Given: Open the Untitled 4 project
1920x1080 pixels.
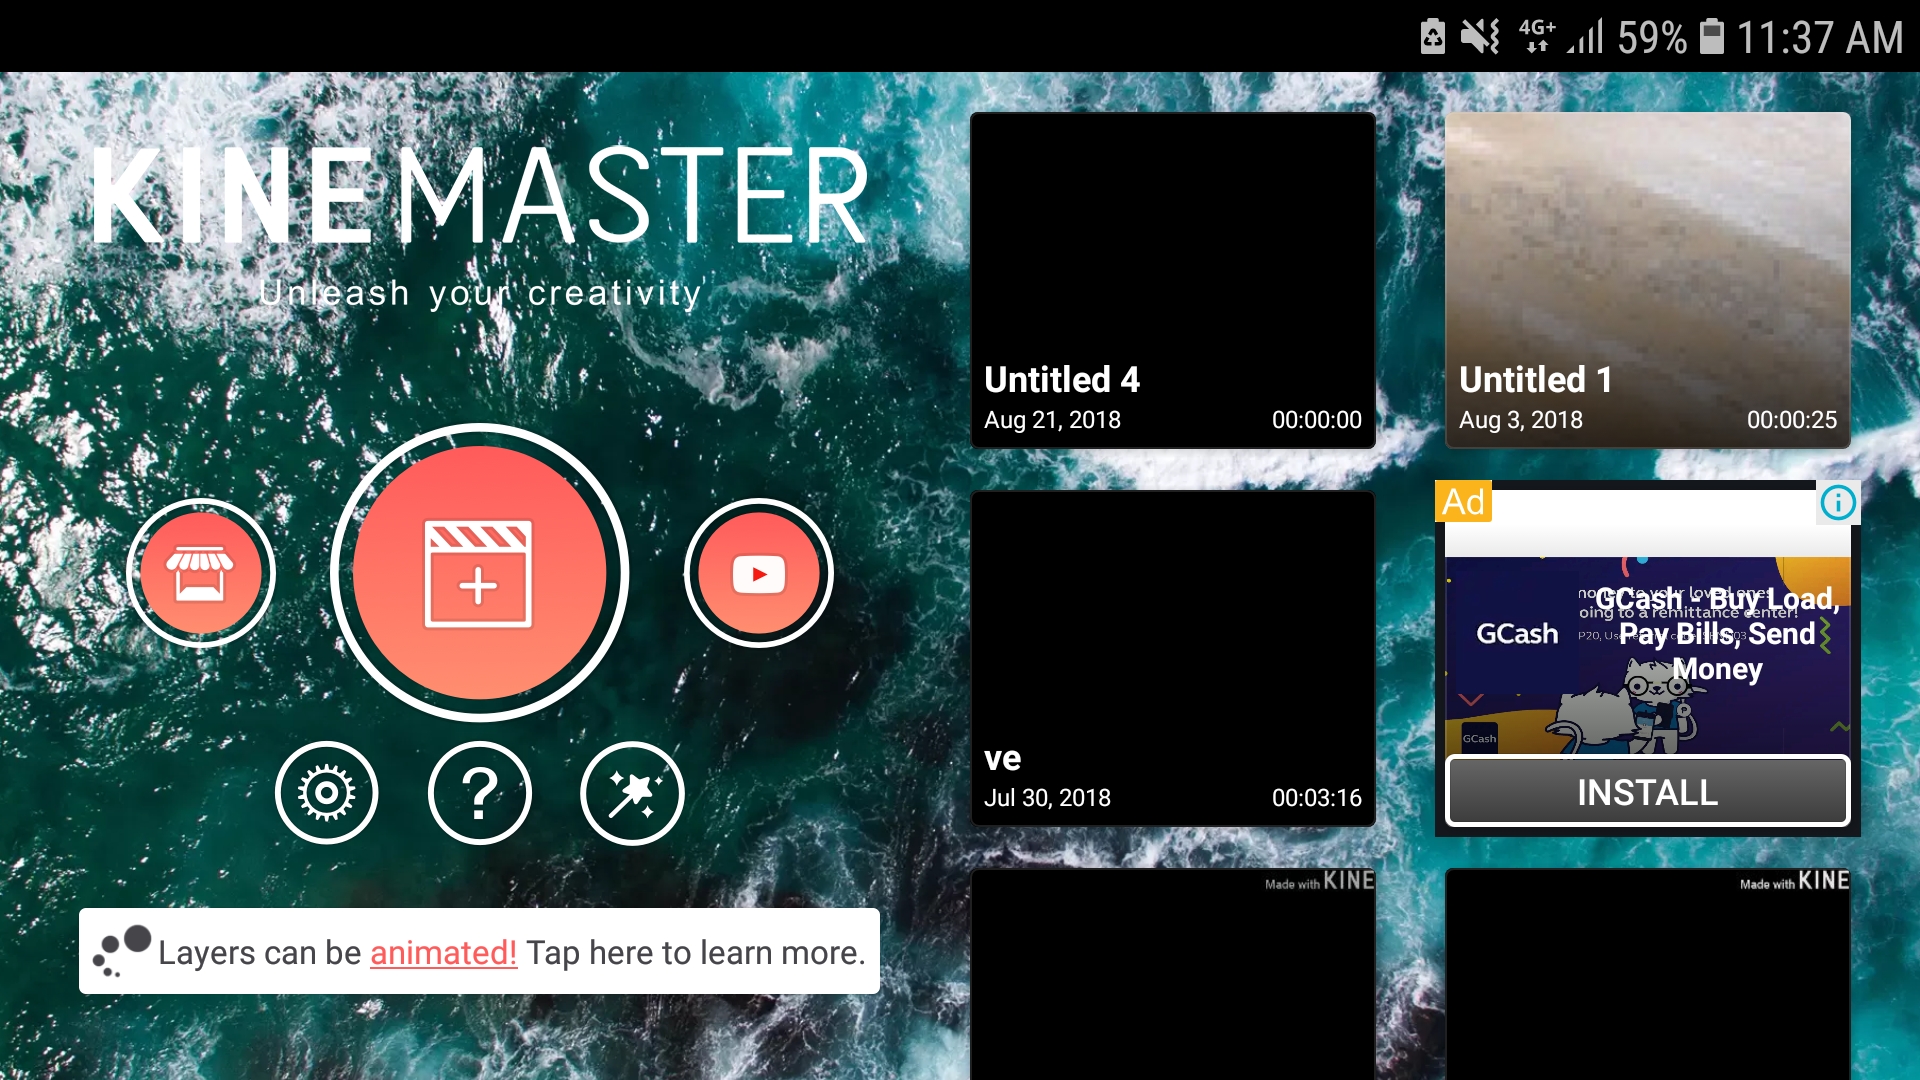Looking at the screenshot, I should [1173, 280].
